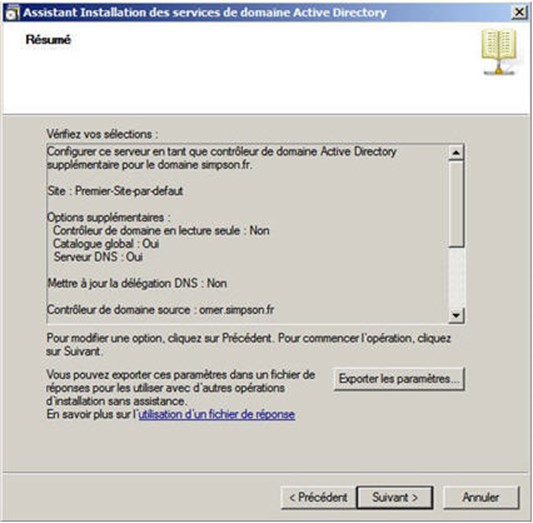
Task: Click the Active Directory book icon
Action: pos(498,52)
